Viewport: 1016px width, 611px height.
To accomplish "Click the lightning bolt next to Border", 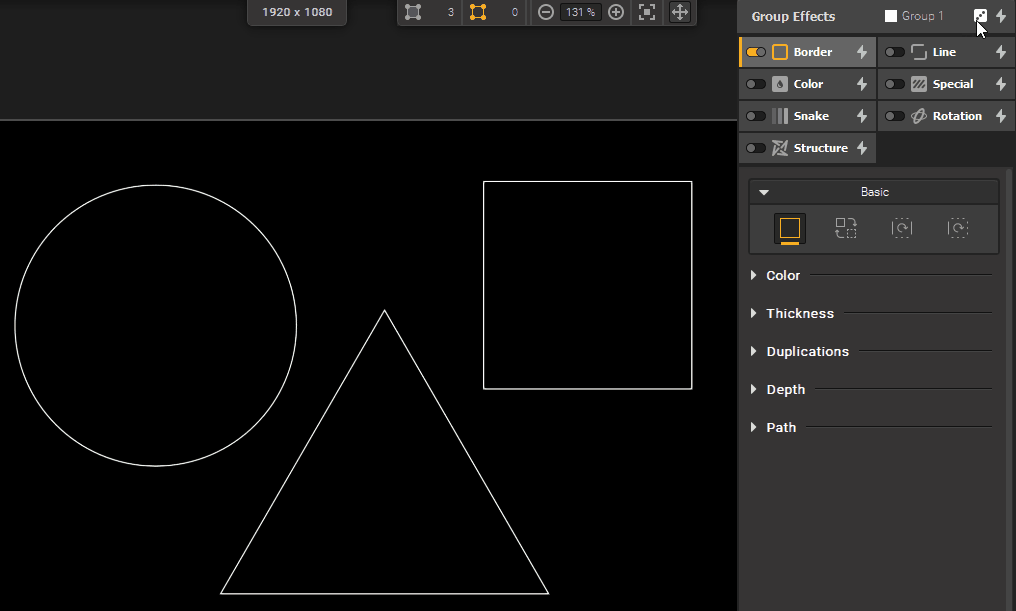I will coord(861,52).
